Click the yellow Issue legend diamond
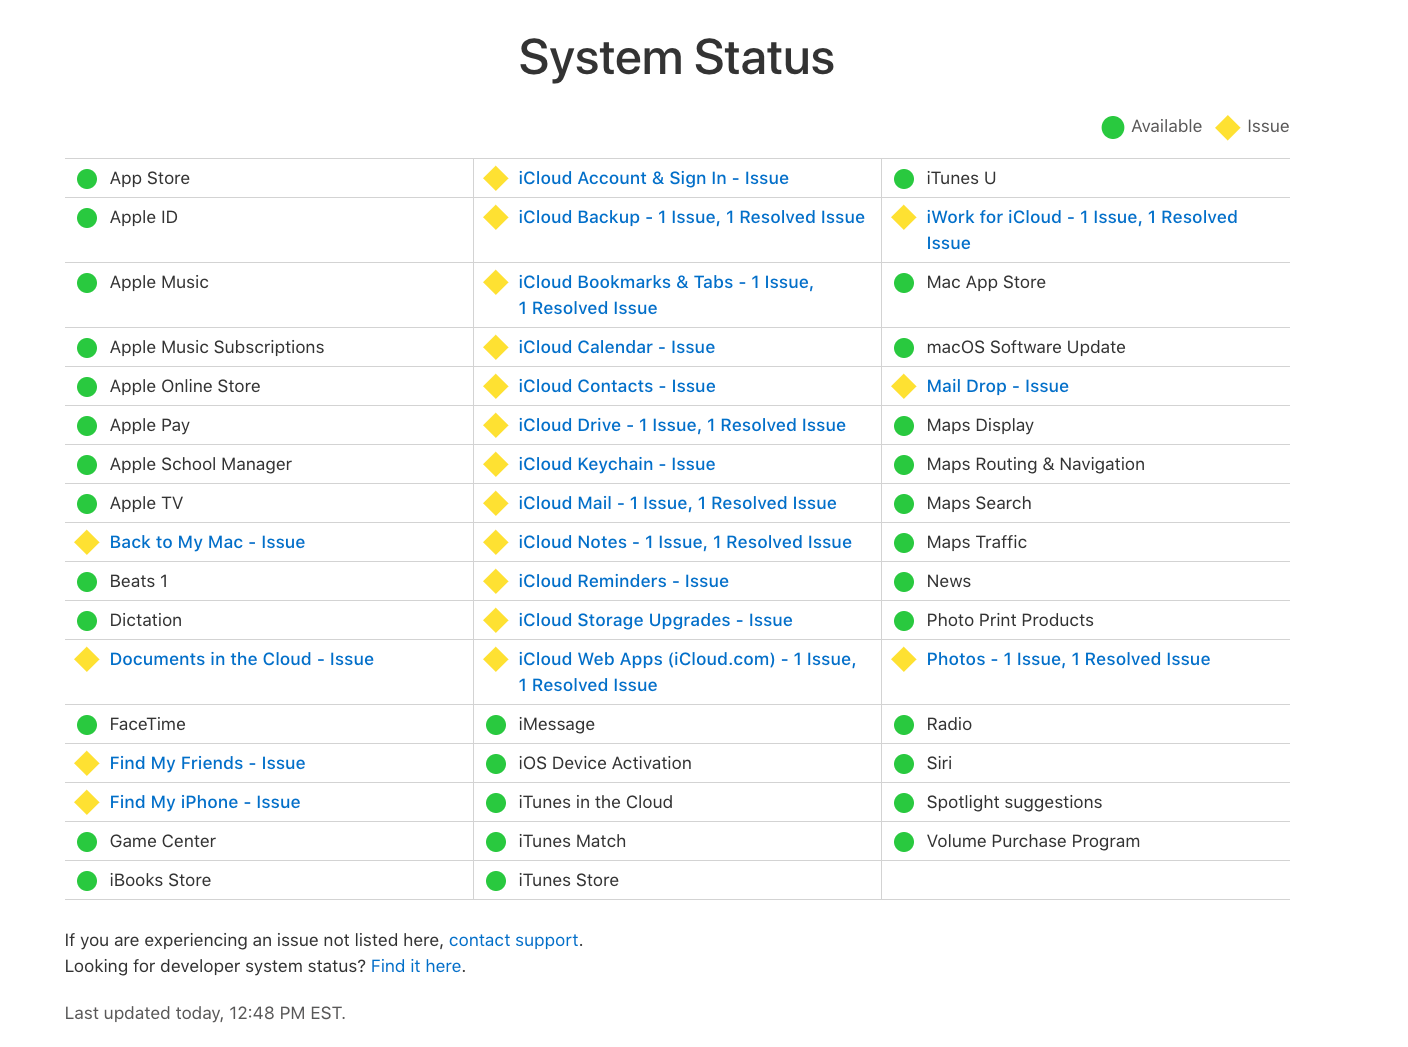This screenshot has width=1408, height=1047. pyautogui.click(x=1227, y=127)
